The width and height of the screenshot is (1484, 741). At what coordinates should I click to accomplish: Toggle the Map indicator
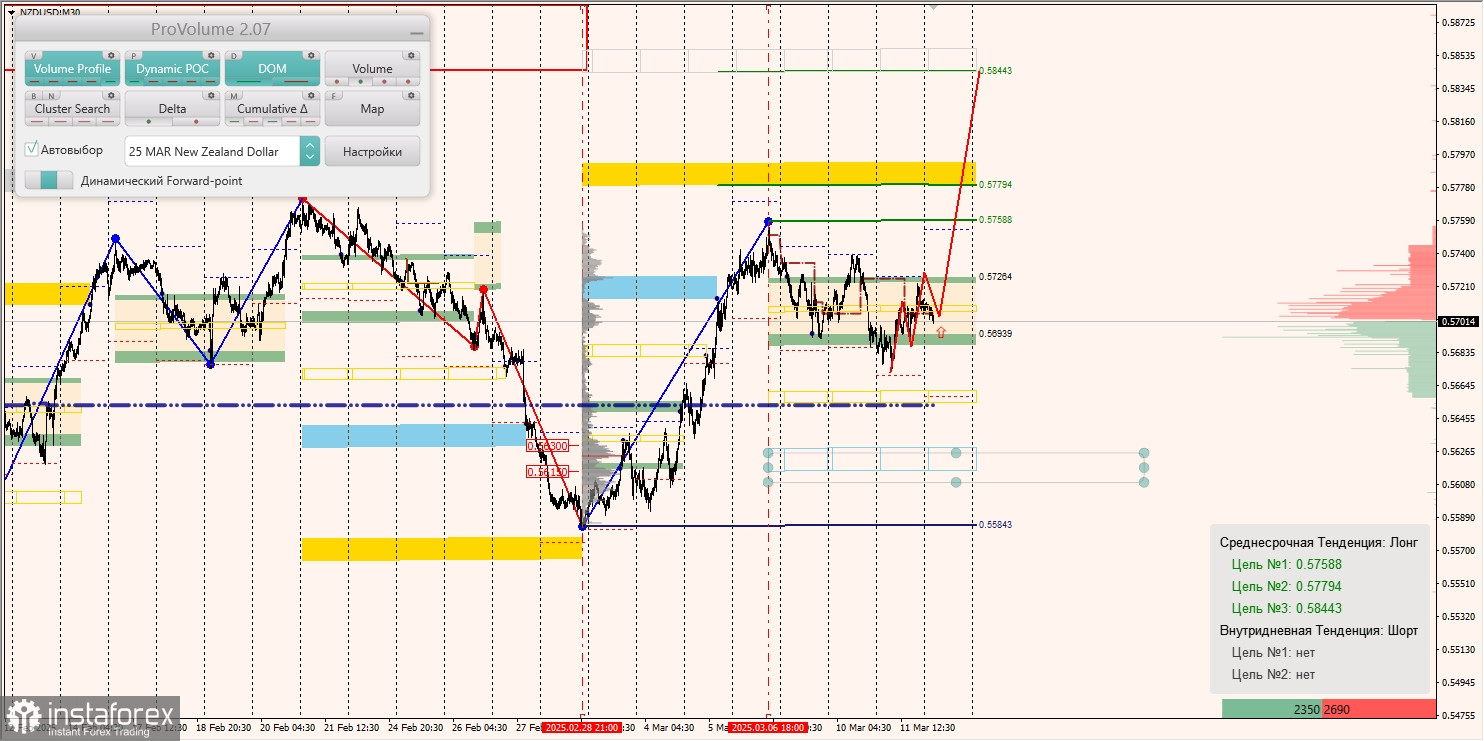coord(372,109)
